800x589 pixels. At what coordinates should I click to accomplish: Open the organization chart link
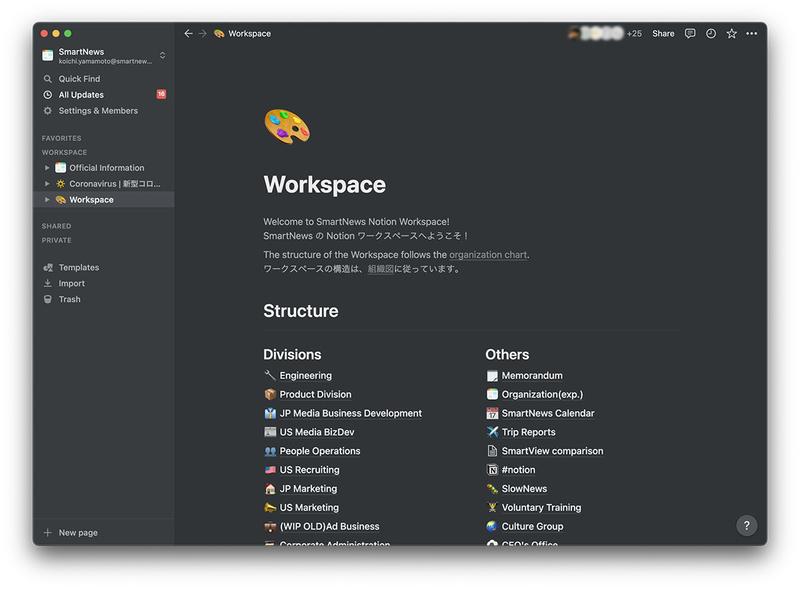(487, 255)
